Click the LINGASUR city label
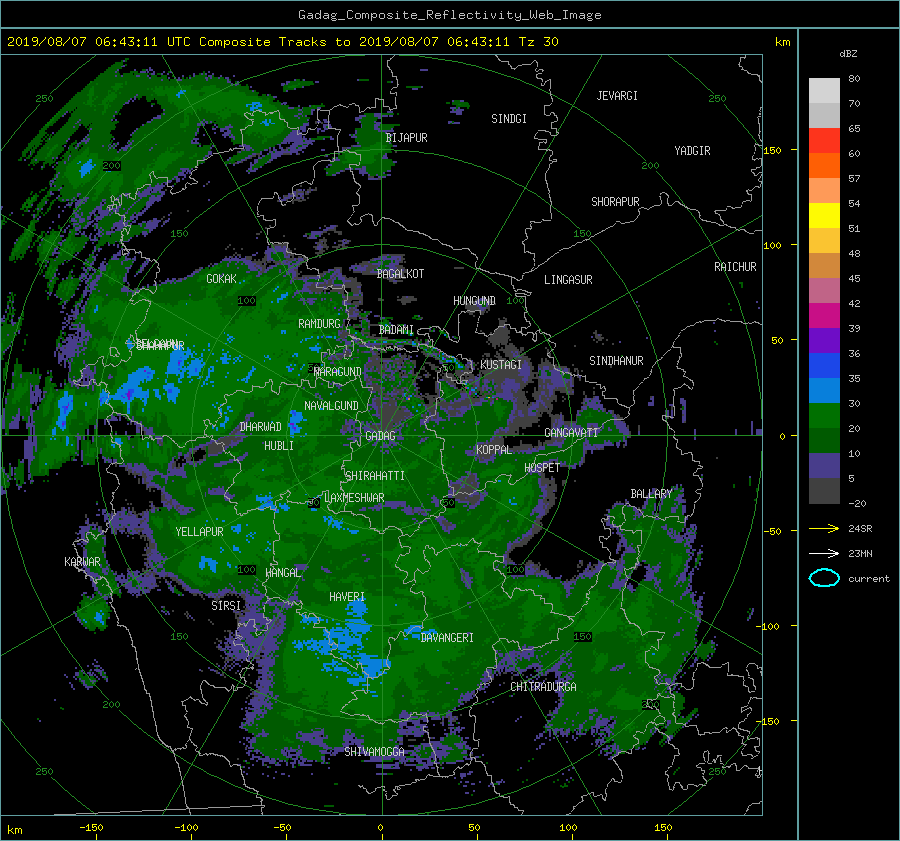The image size is (900, 841). coord(568,280)
